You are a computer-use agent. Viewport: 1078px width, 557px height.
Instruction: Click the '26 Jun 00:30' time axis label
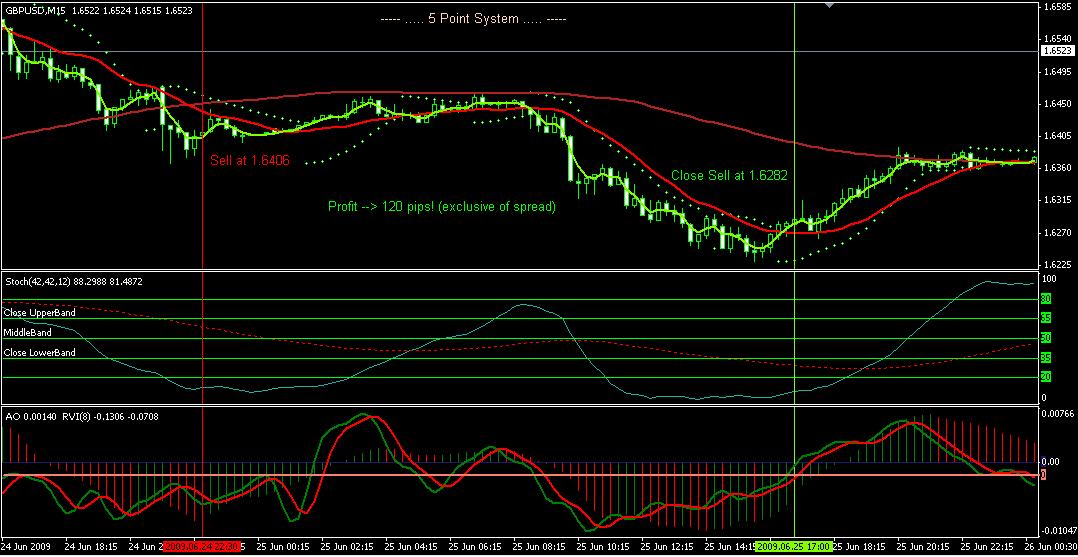coord(1053,545)
